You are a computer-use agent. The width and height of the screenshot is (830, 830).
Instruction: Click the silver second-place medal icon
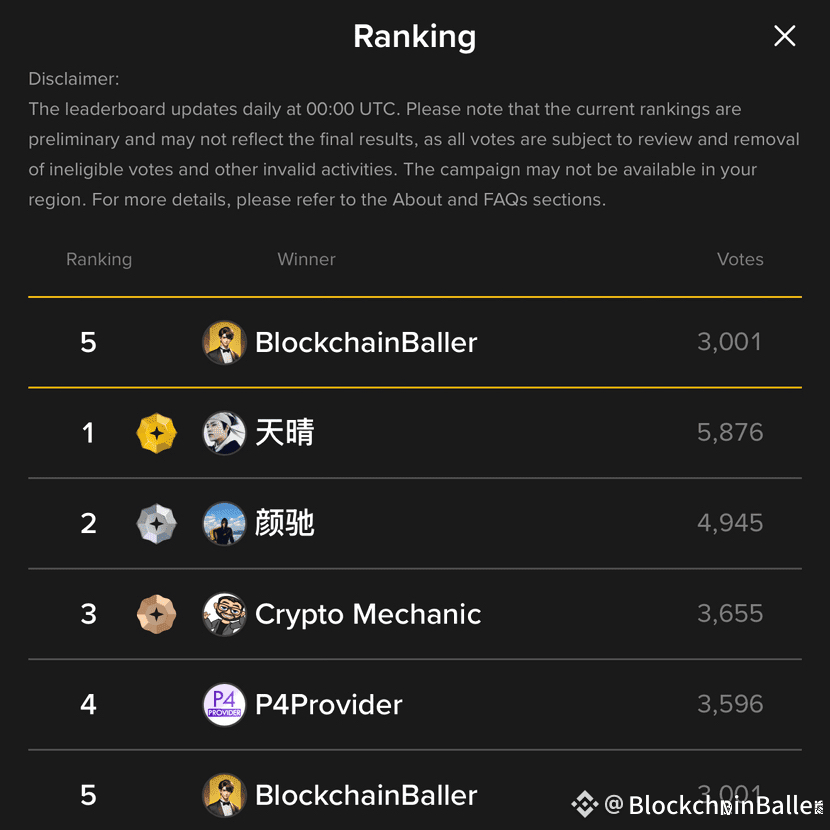point(156,524)
